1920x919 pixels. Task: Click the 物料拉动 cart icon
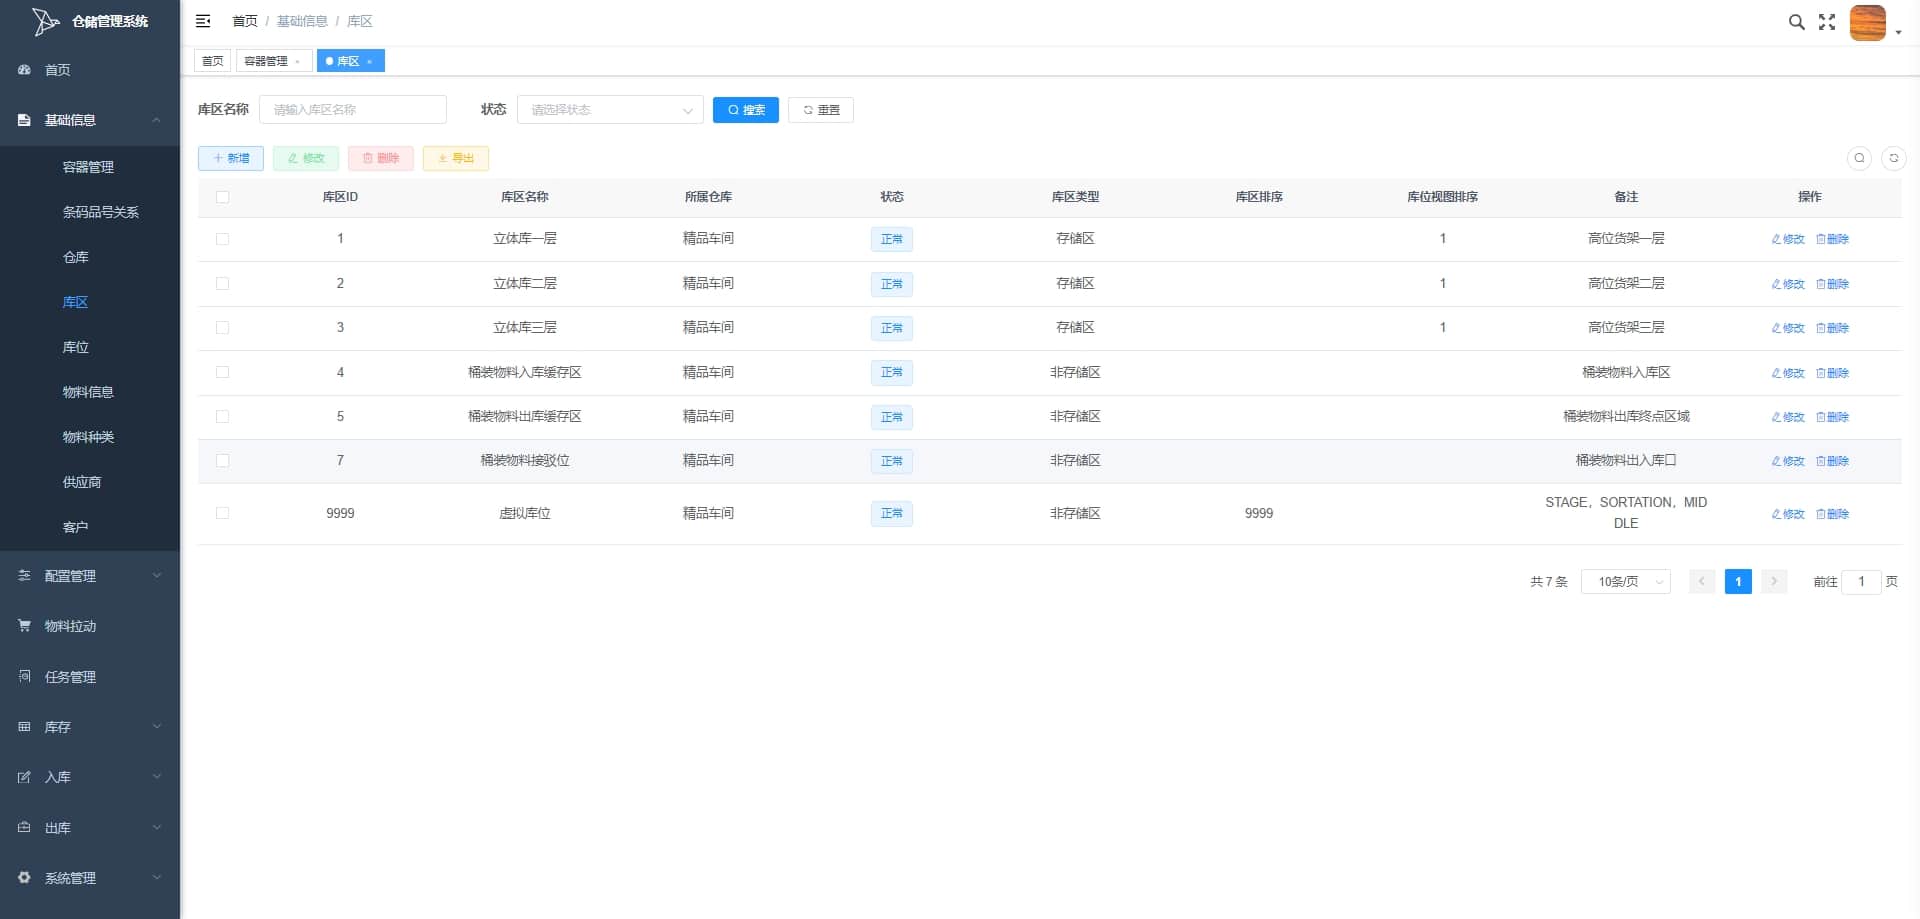click(x=24, y=626)
